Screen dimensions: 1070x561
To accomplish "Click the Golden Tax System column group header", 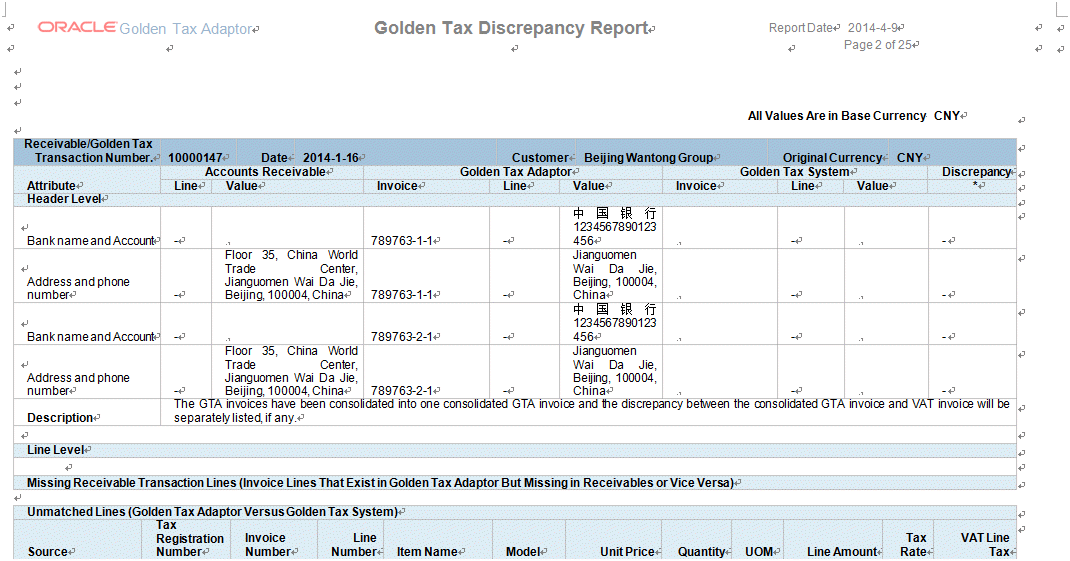I will pos(795,172).
